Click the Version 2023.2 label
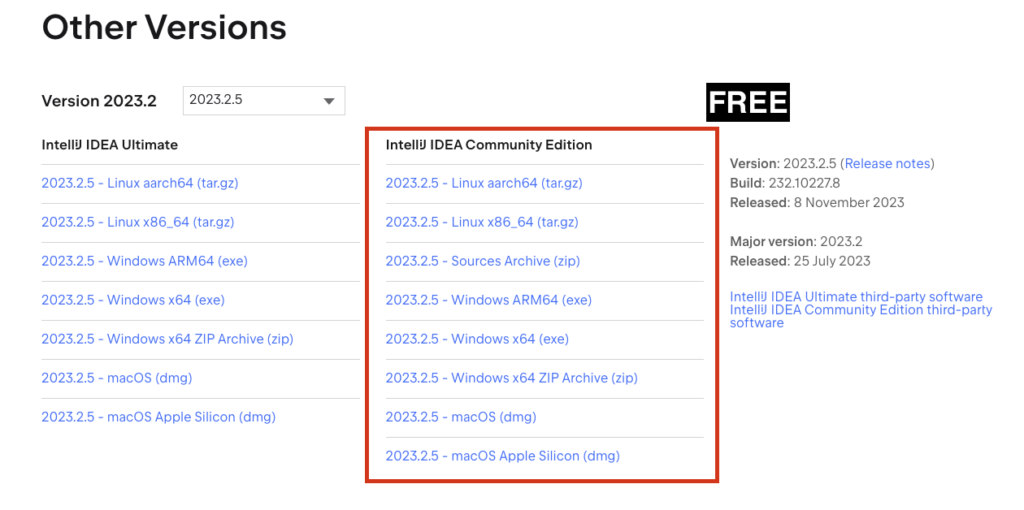1024x510 pixels. [x=99, y=101]
